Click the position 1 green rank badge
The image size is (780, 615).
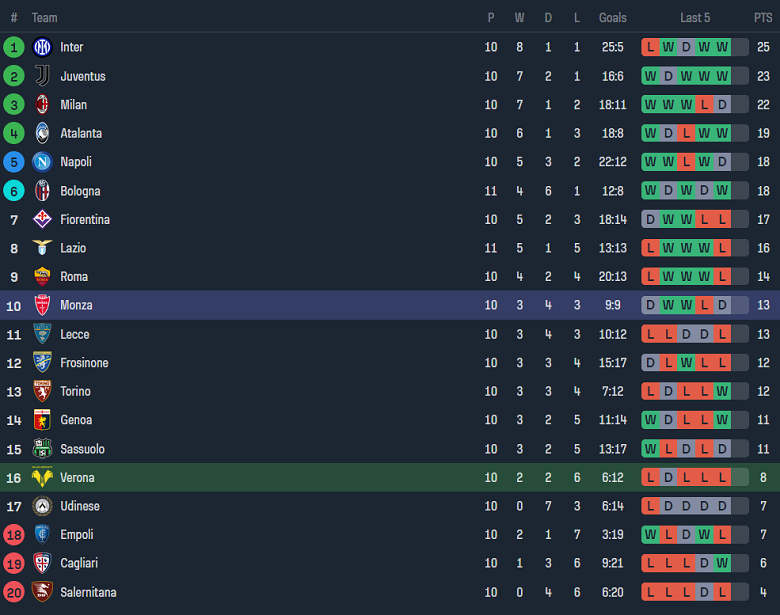[x=14, y=47]
